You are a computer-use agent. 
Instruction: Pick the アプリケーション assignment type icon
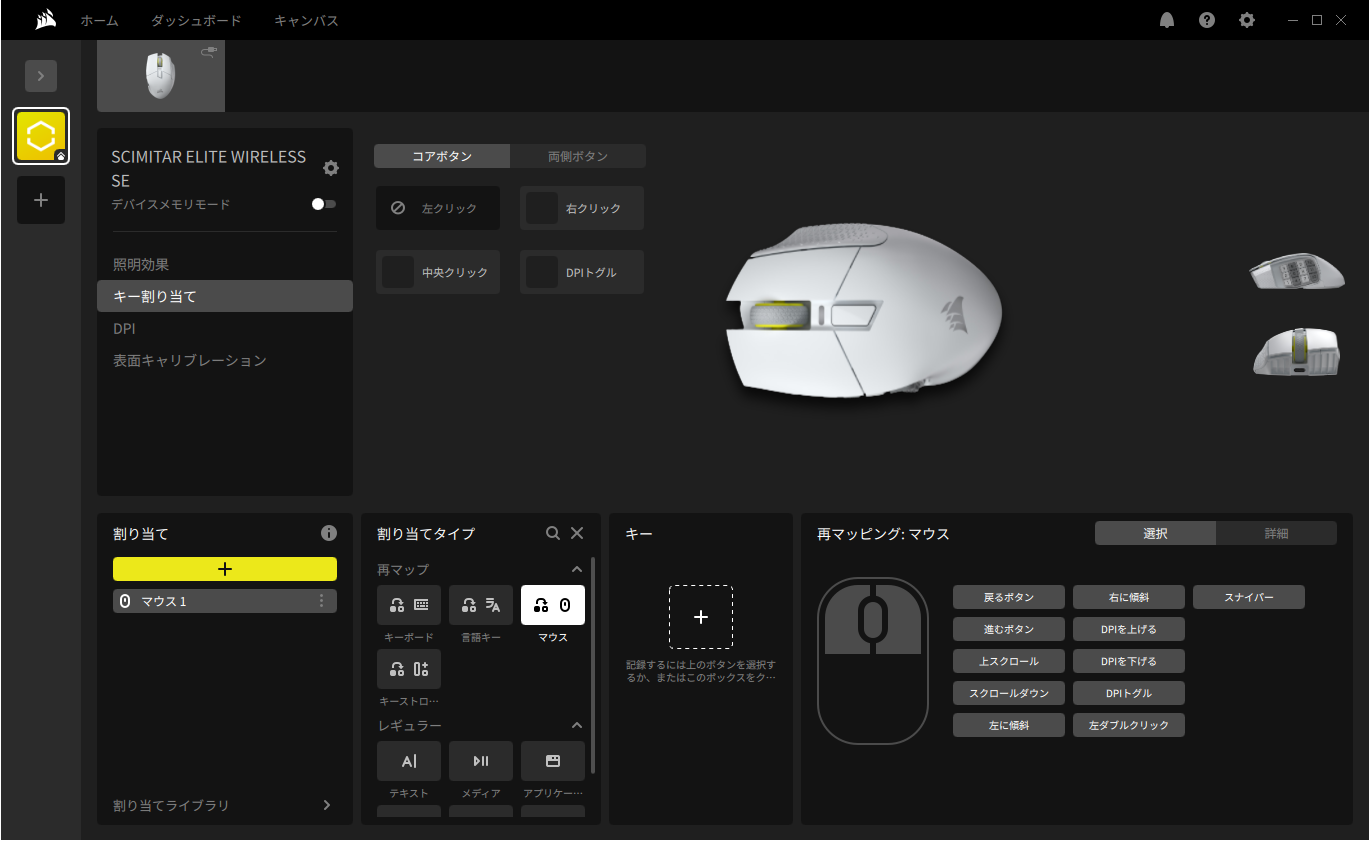pyautogui.click(x=553, y=761)
